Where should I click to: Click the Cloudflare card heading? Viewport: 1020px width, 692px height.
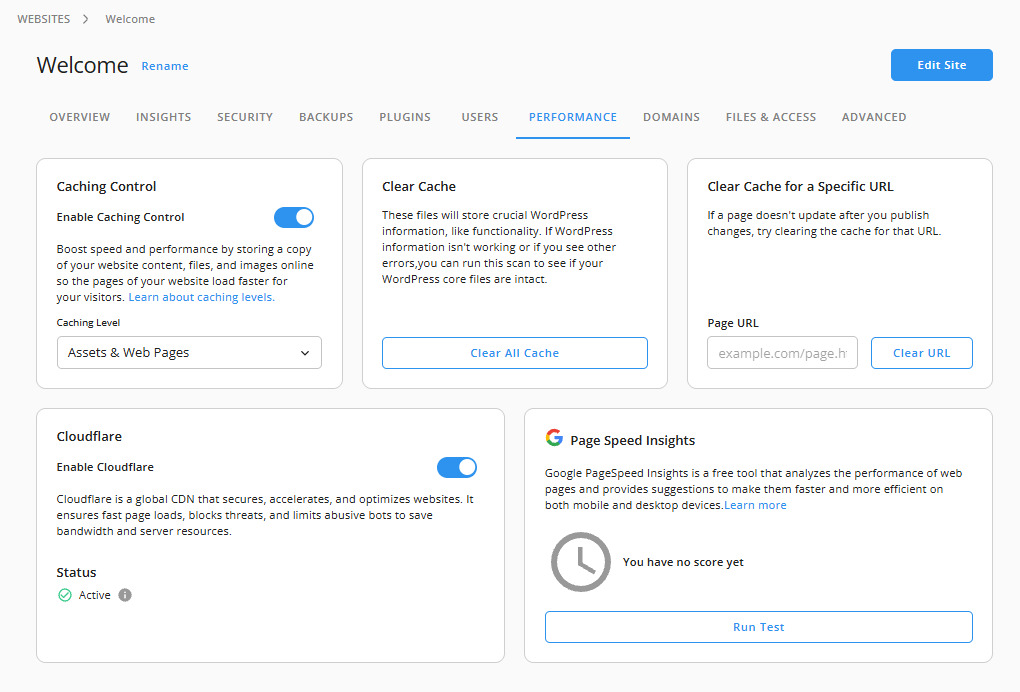tap(89, 436)
